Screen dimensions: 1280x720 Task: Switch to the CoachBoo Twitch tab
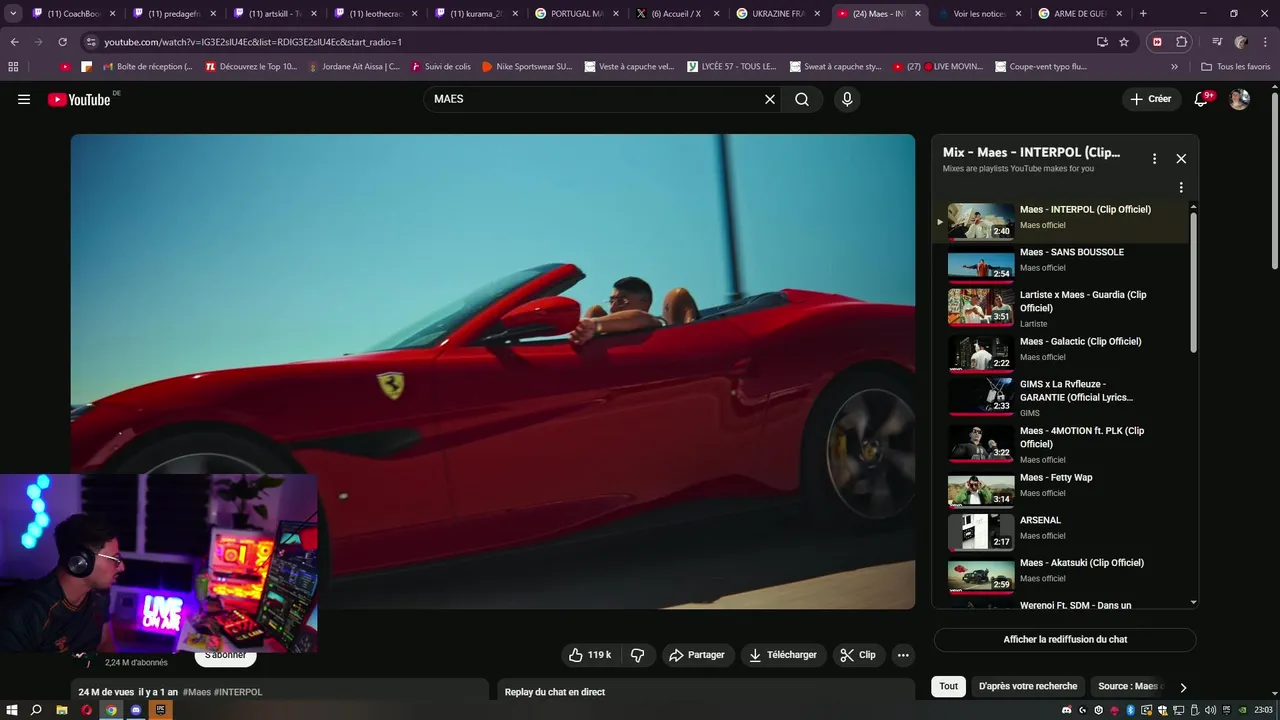pos(74,14)
